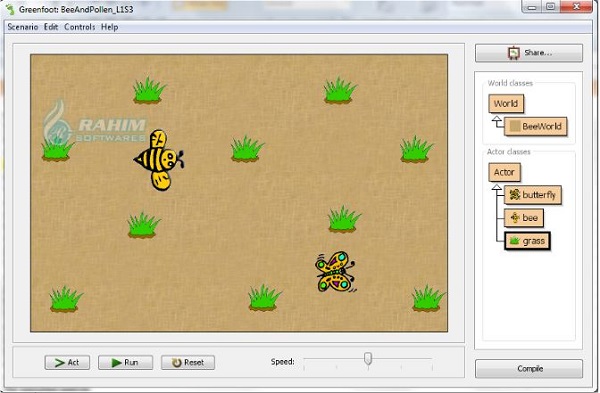This screenshot has width=600, height=393.
Task: Select the grass actor class
Action: coord(527,241)
